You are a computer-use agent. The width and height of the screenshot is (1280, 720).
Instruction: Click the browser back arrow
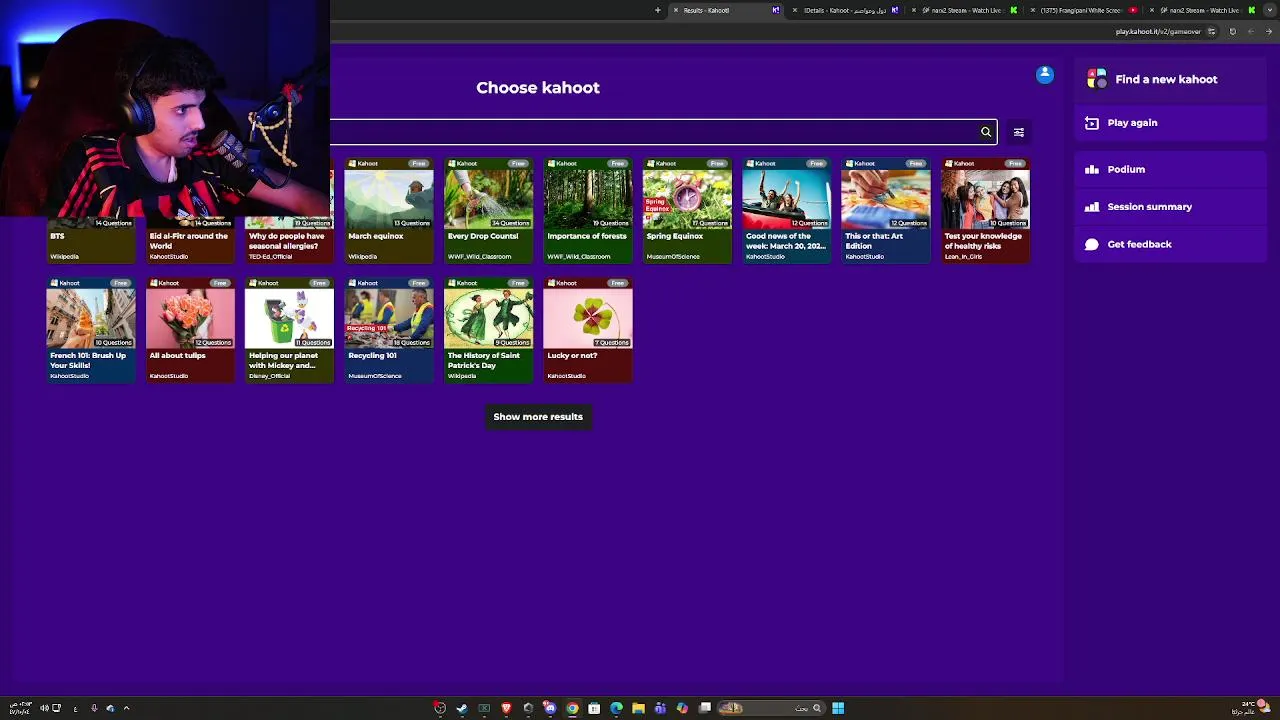1269,32
